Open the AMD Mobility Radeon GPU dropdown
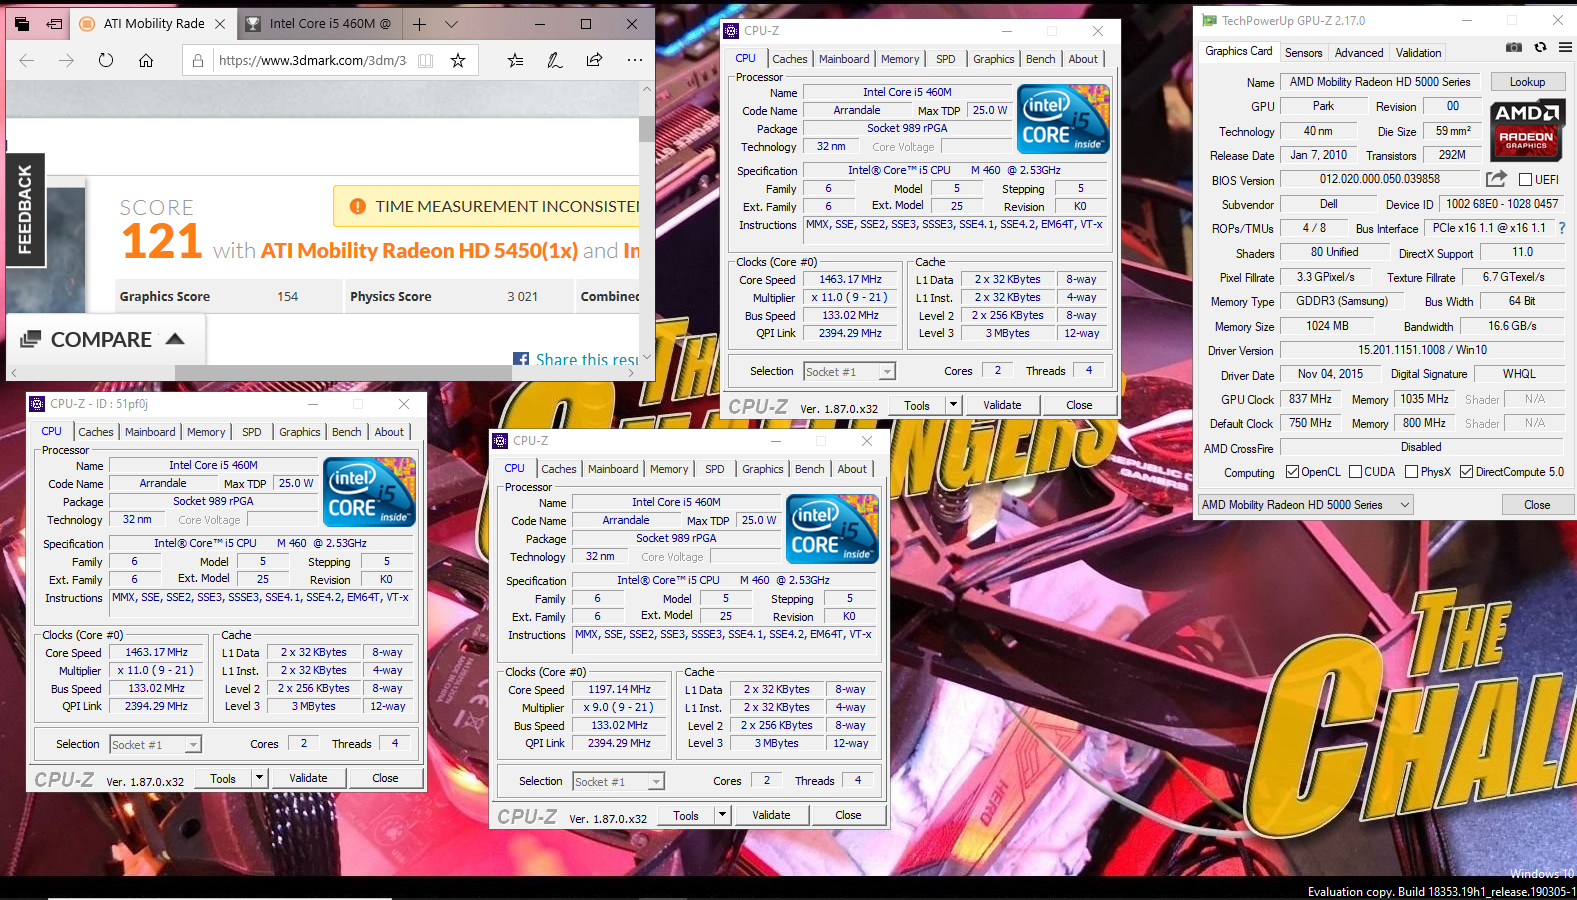Viewport: 1577px width, 900px height. tap(1305, 505)
